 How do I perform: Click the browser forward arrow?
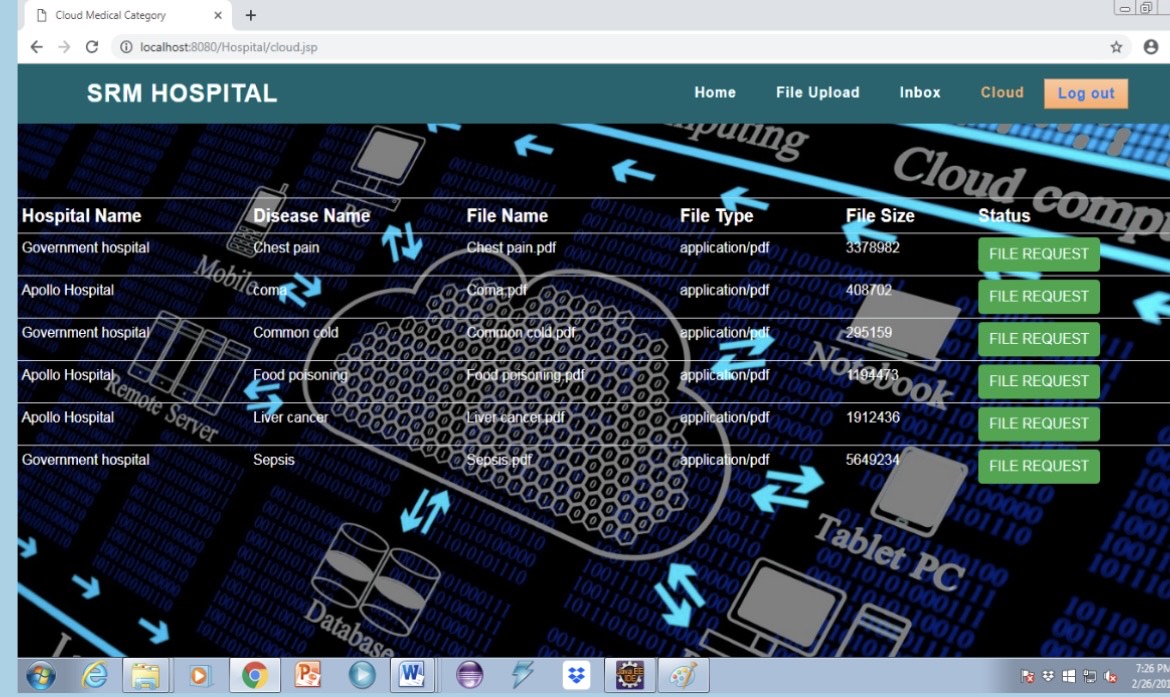(x=64, y=47)
